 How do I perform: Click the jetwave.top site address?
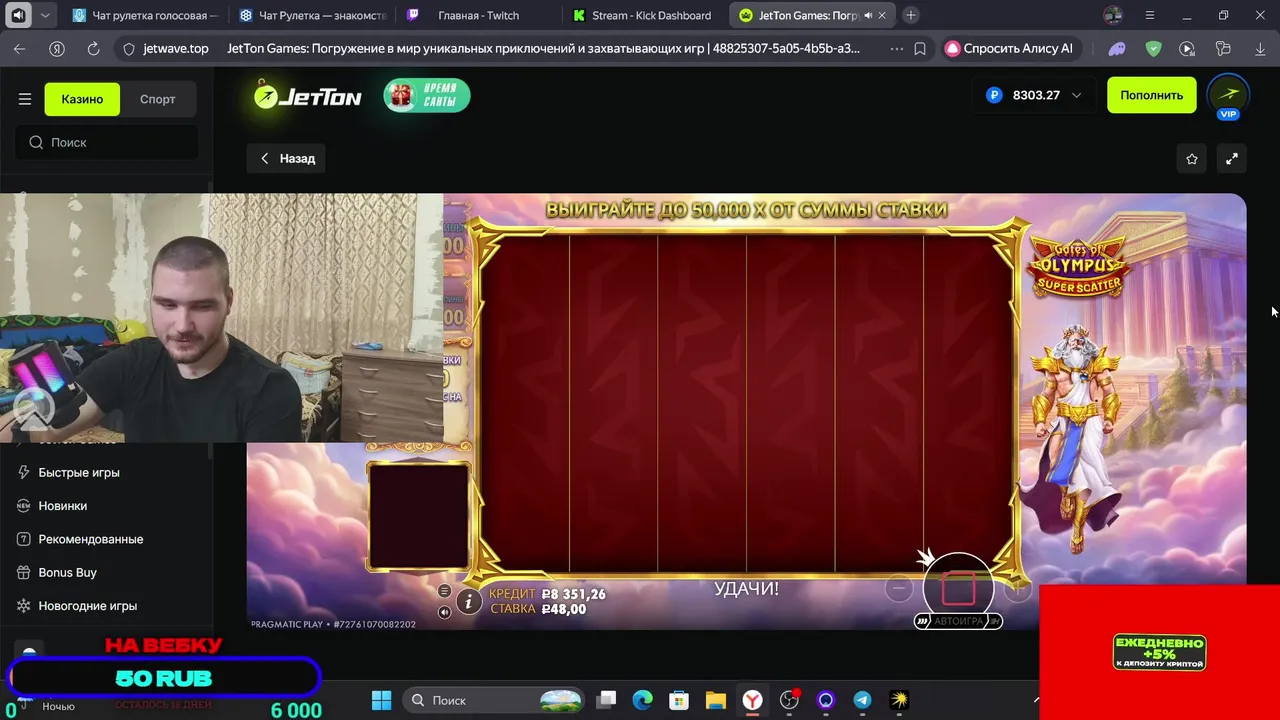point(176,48)
